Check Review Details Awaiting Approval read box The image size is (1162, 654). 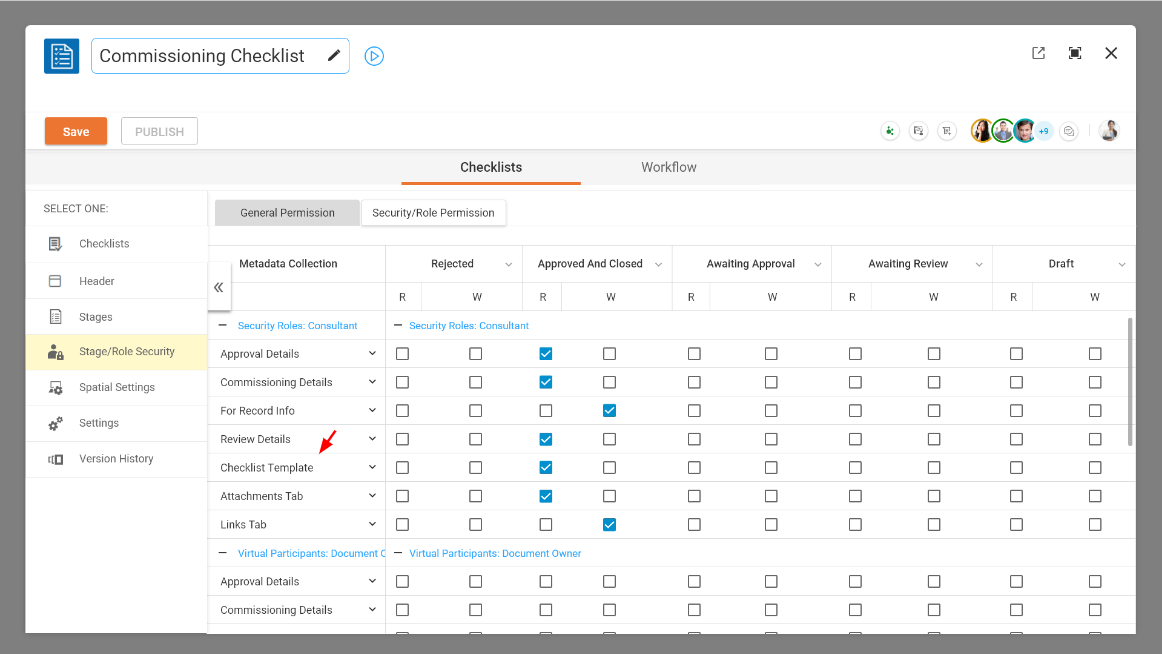[694, 439]
